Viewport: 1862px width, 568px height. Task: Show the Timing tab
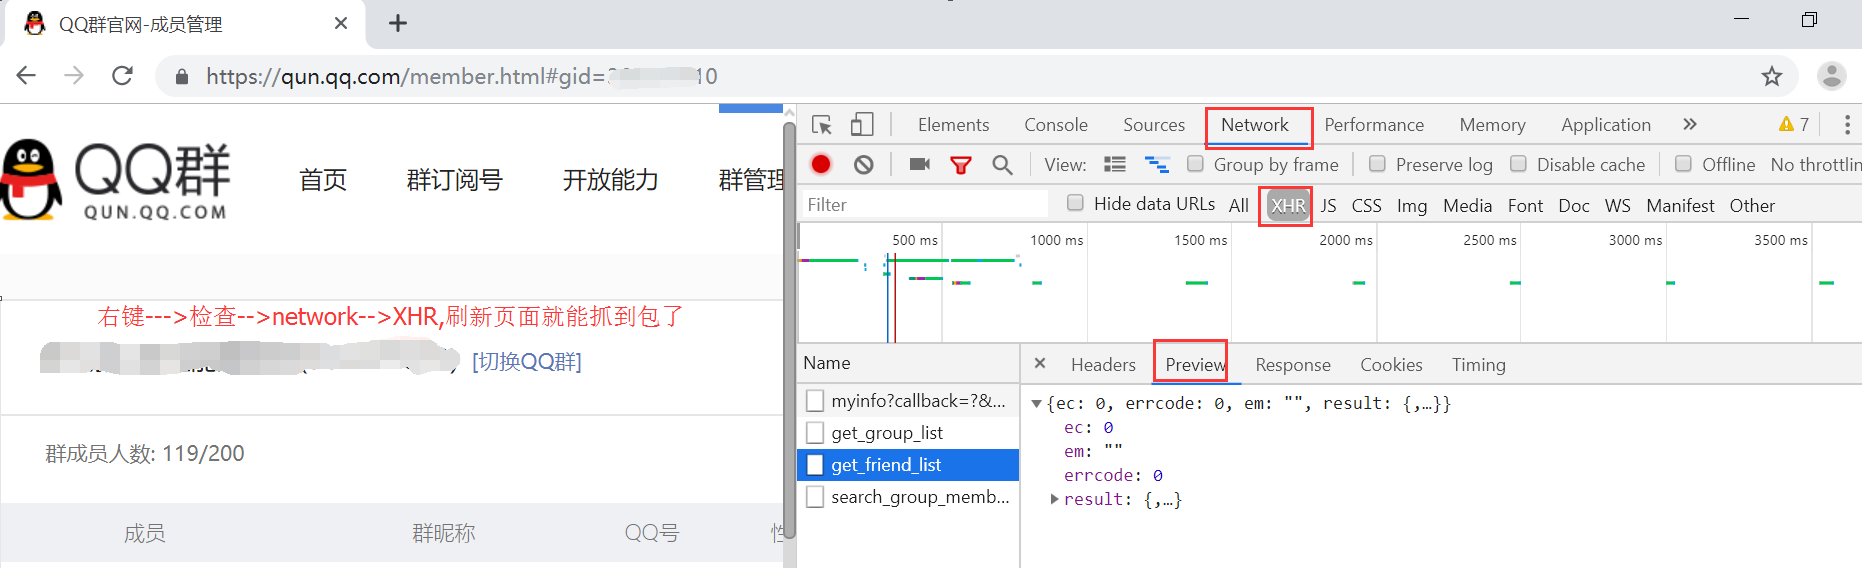pos(1478,365)
